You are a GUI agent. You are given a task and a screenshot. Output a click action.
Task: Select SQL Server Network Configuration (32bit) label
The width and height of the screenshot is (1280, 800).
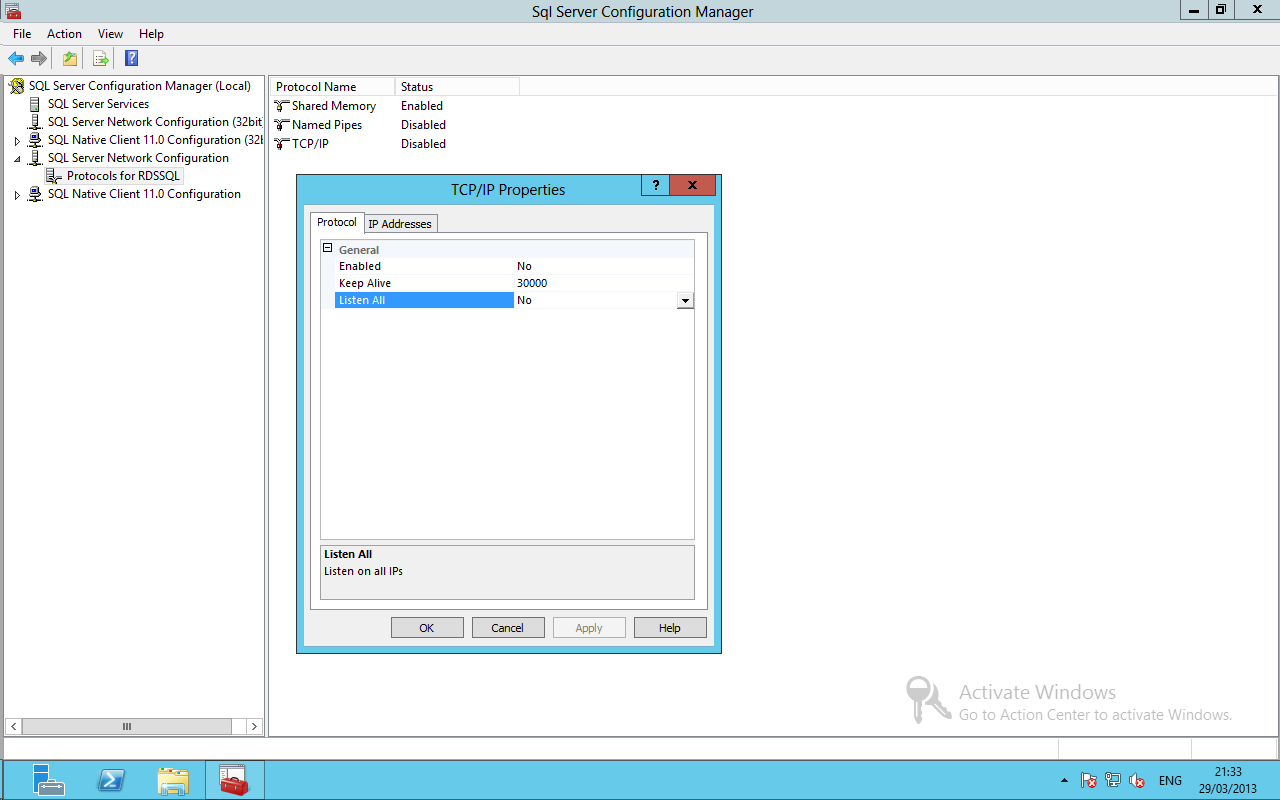click(154, 122)
